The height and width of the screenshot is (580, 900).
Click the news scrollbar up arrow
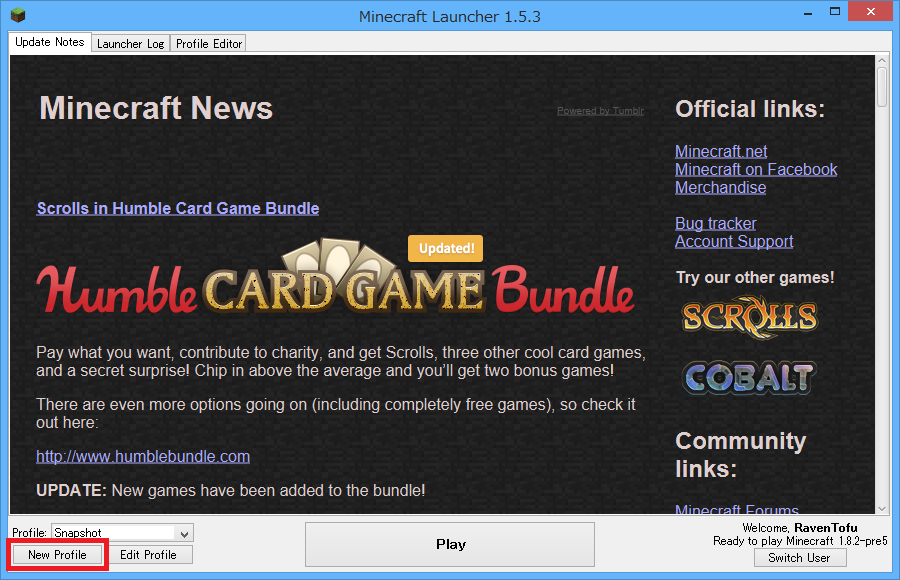coord(882,60)
